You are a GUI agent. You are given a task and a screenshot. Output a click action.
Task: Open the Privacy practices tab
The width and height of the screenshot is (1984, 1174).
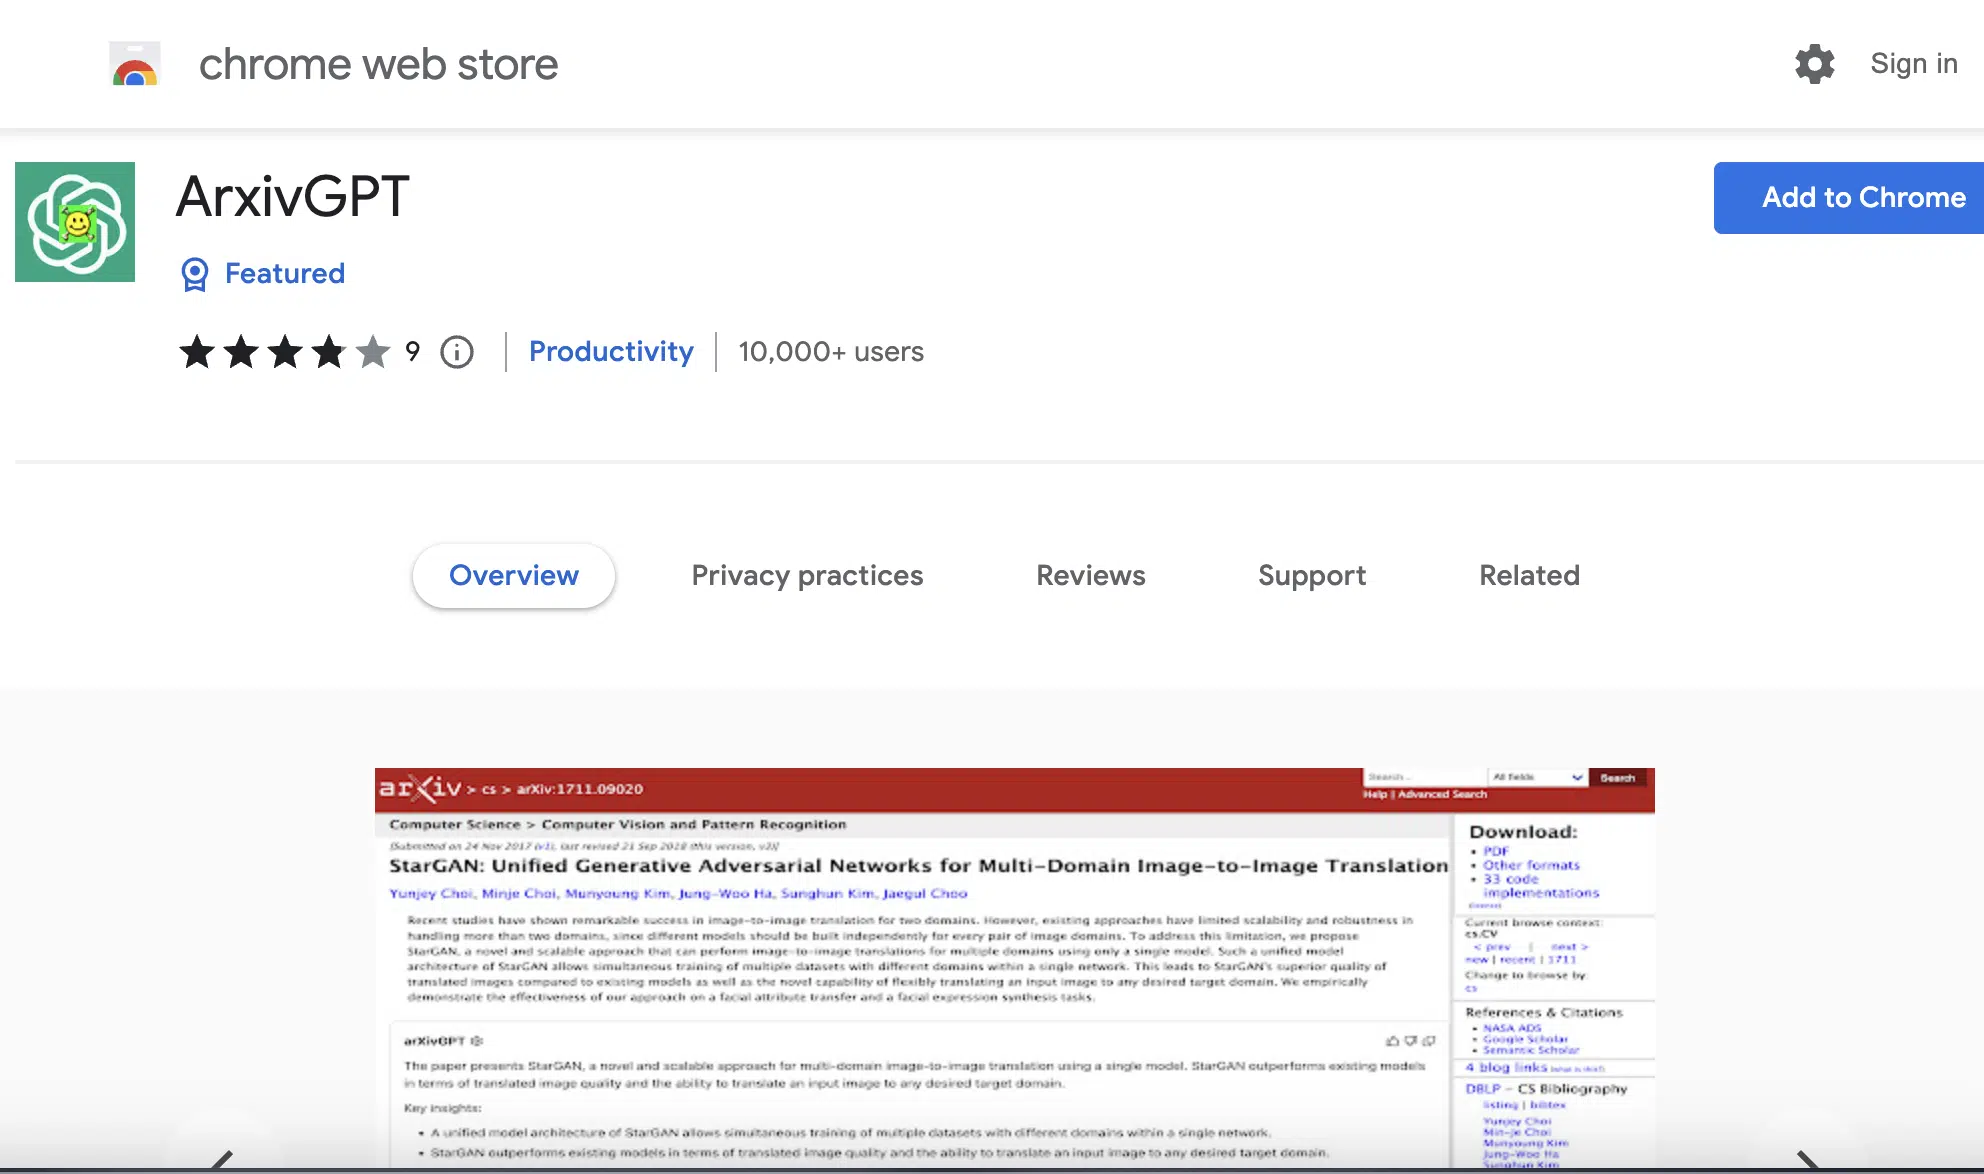tap(807, 576)
